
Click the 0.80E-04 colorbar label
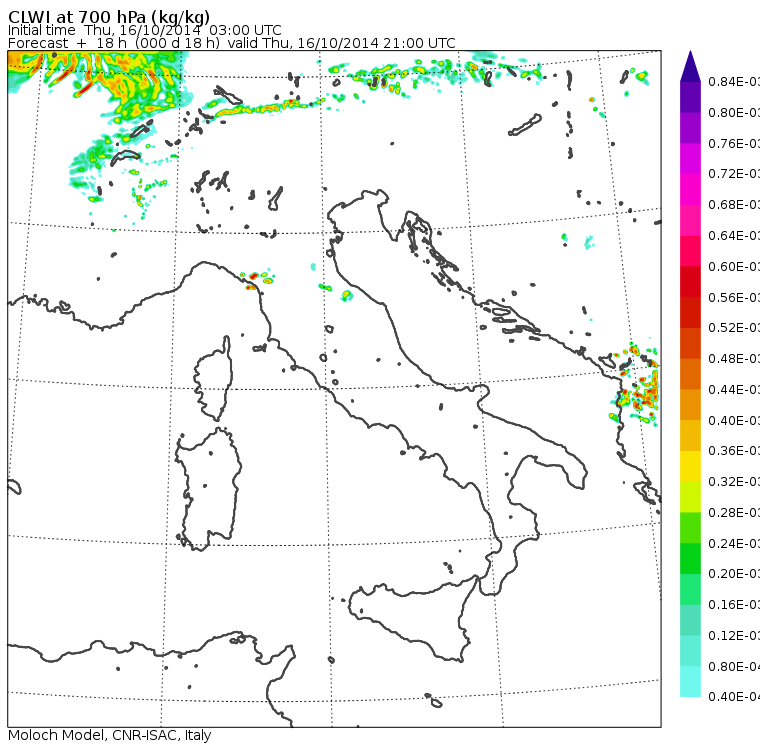(734, 667)
